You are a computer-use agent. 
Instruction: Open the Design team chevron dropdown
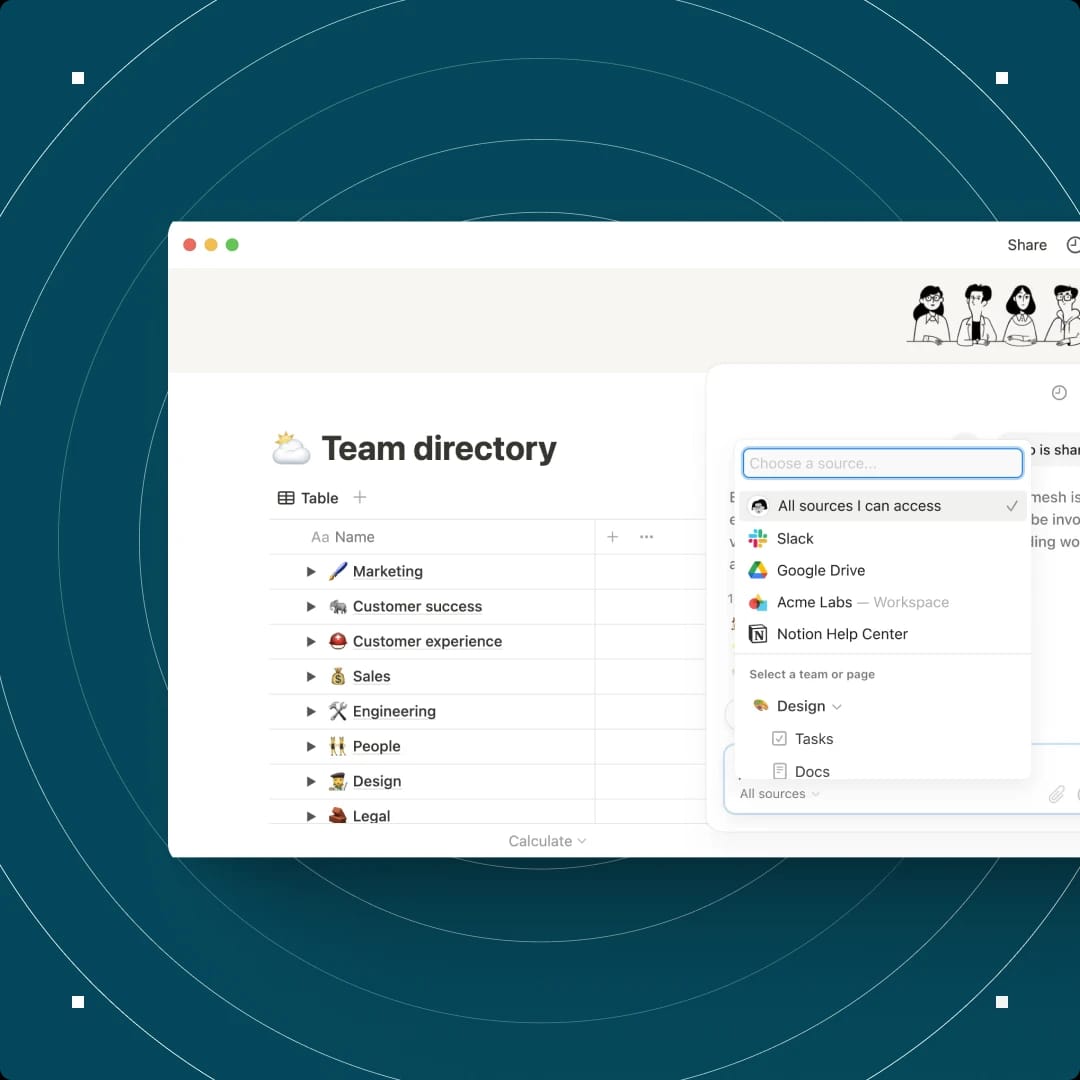click(838, 706)
